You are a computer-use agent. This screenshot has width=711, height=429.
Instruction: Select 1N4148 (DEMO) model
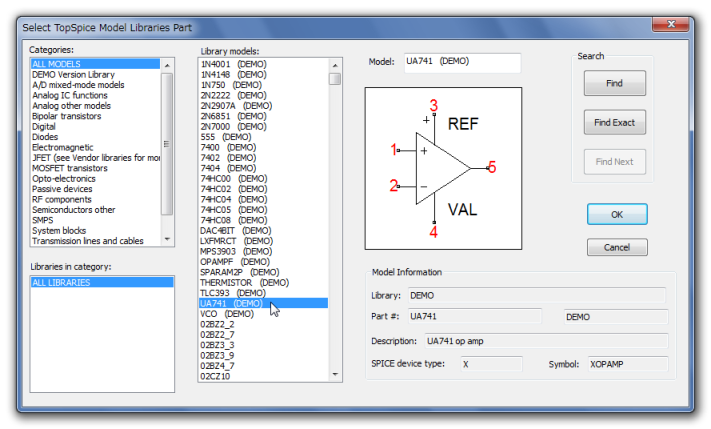tap(263, 74)
